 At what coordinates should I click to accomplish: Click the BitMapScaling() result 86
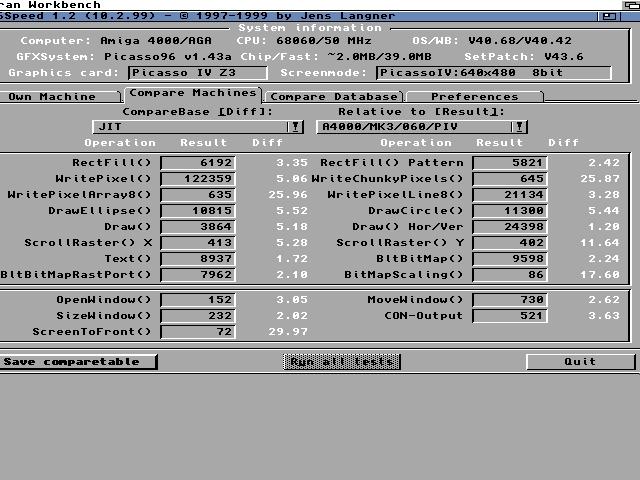pyautogui.click(x=510, y=275)
